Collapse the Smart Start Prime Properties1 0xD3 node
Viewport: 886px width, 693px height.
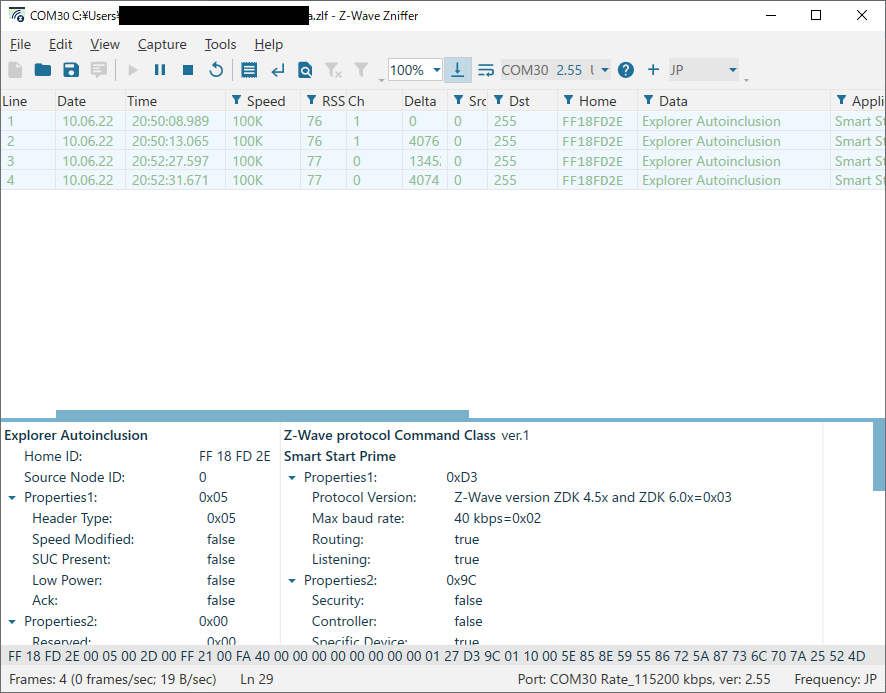point(292,478)
